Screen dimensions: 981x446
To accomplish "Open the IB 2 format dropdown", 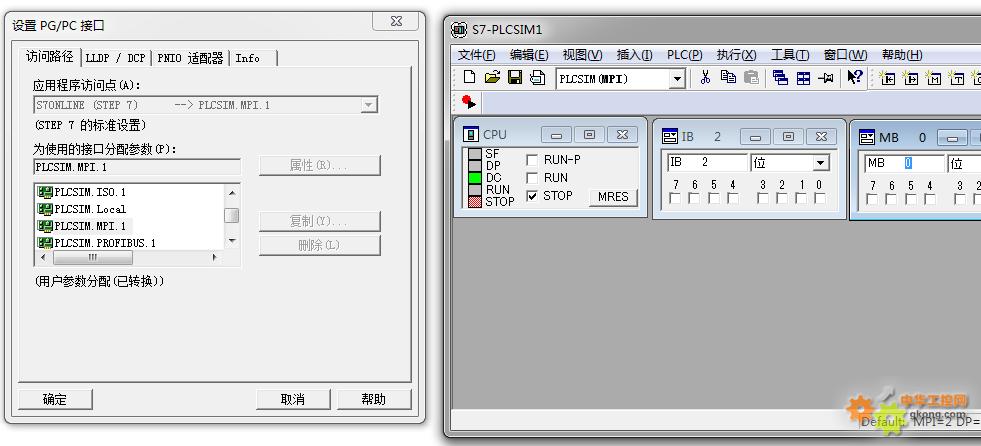I will (x=820, y=163).
